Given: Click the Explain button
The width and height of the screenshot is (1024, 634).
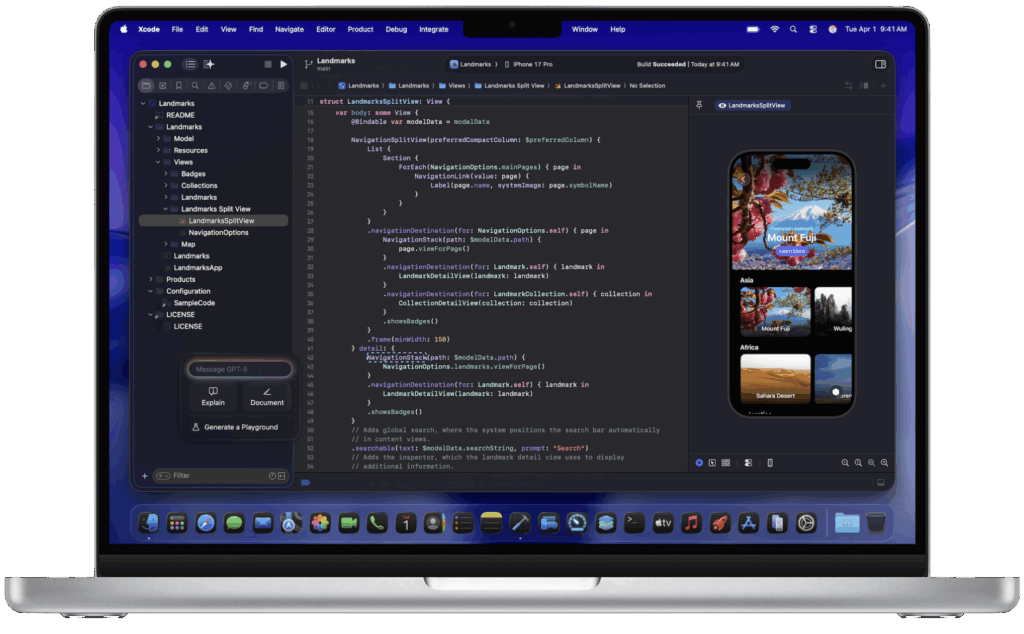Looking at the screenshot, I should 213,397.
